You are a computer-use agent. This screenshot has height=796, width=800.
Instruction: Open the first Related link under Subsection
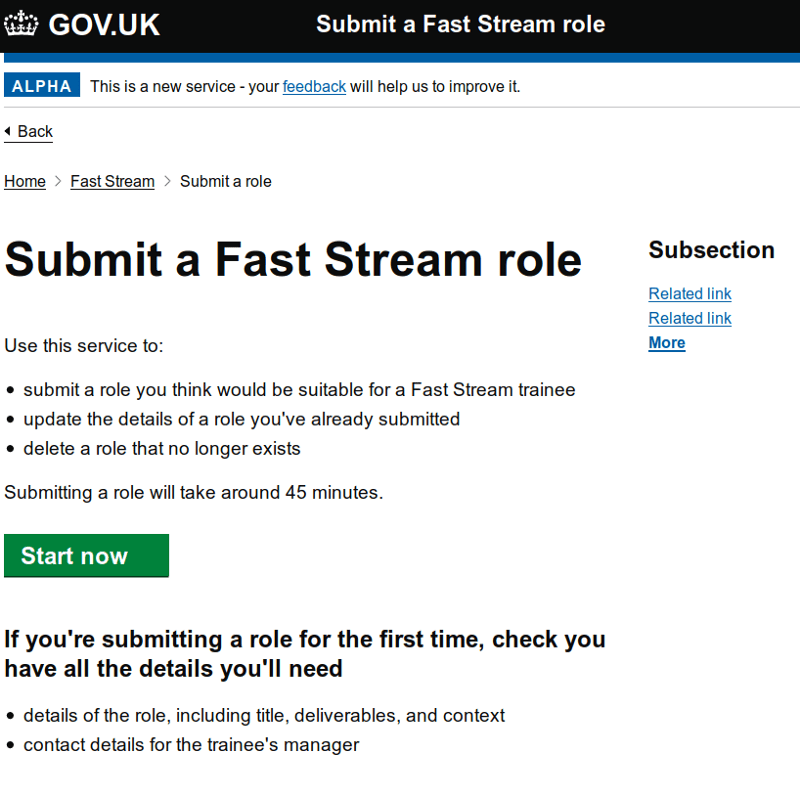coord(689,294)
